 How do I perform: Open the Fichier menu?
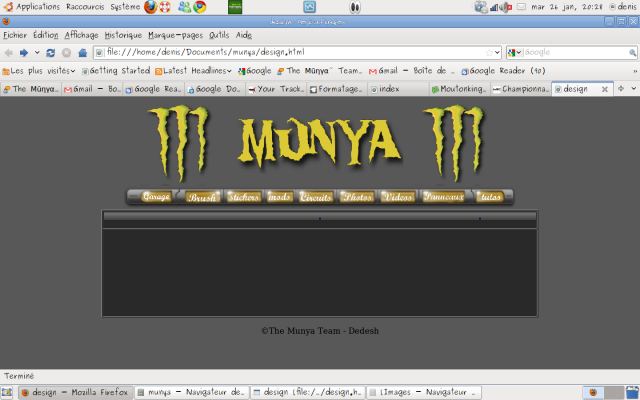coord(15,35)
